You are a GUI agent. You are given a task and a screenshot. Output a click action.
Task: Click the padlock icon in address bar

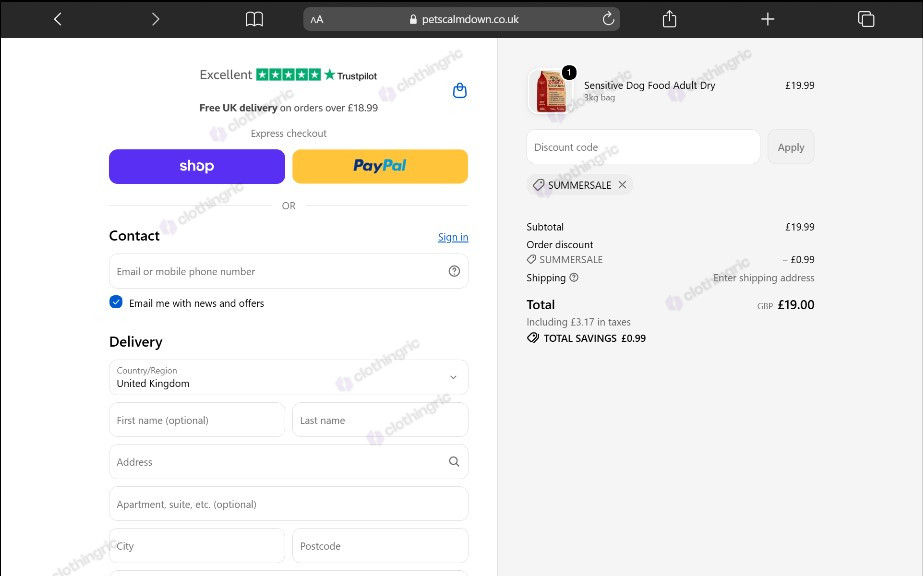(413, 19)
